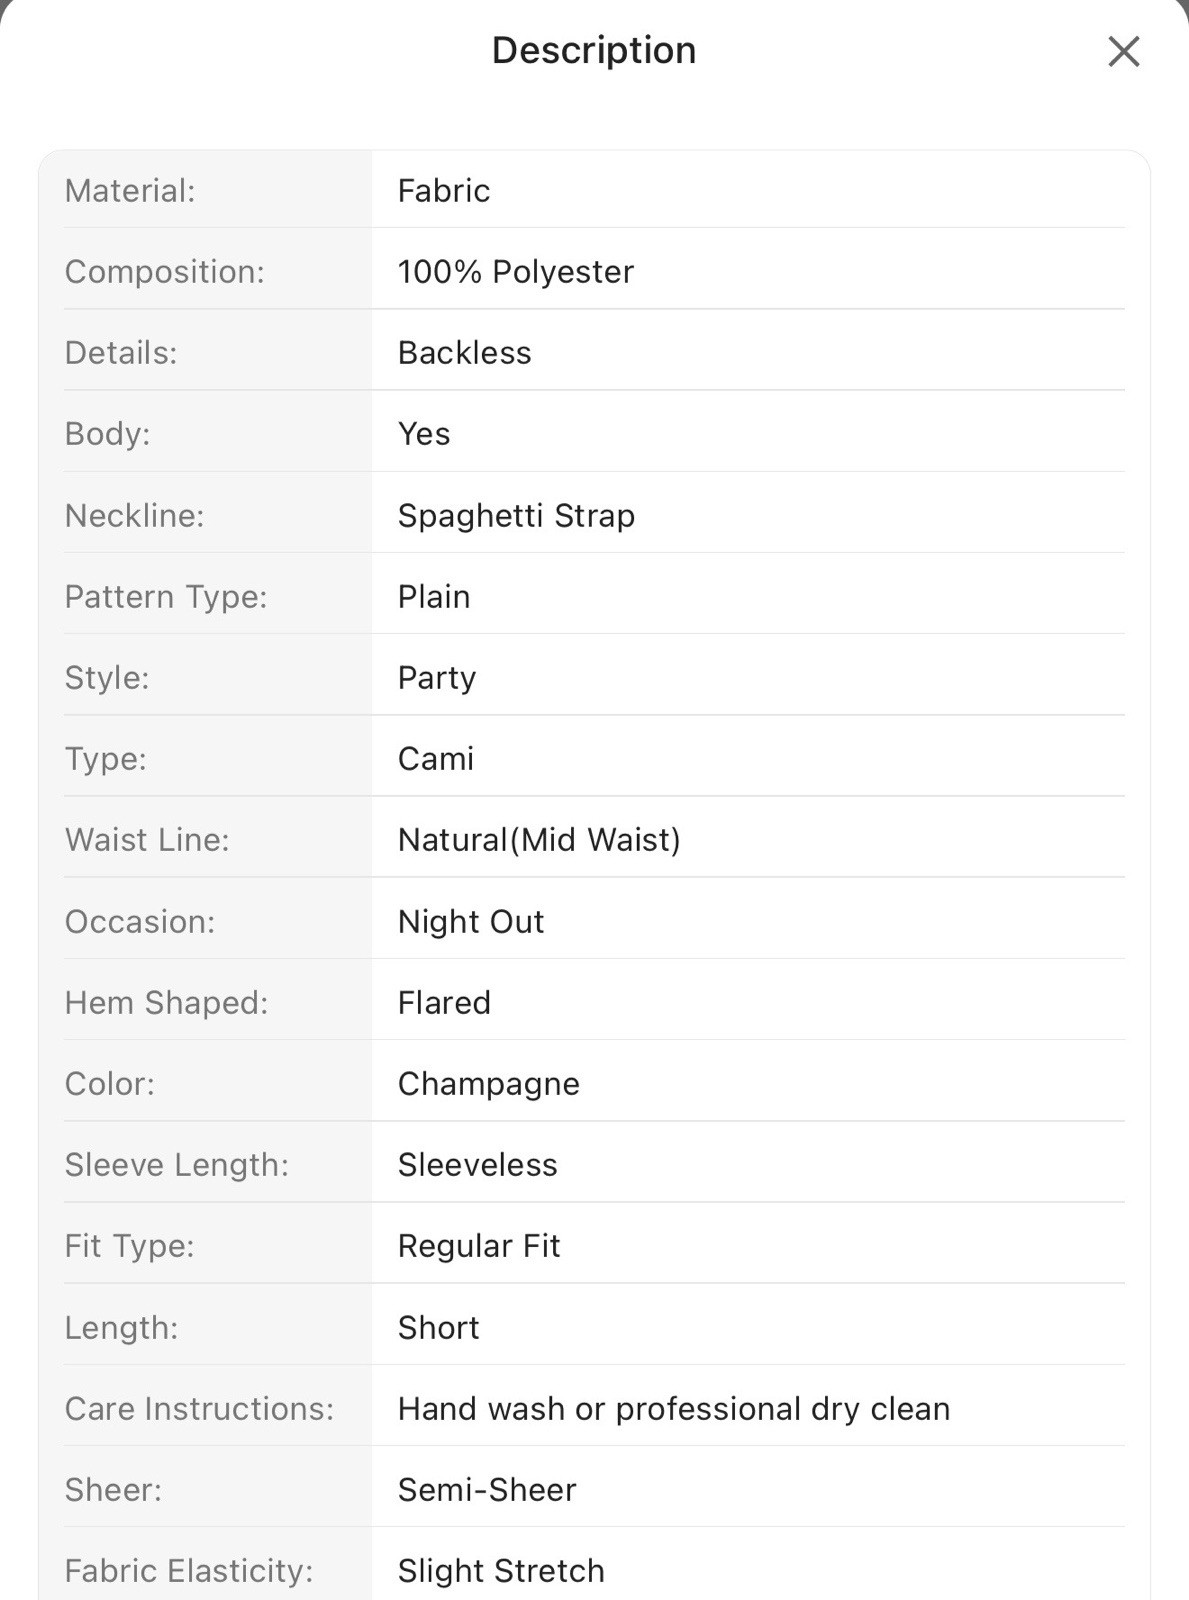Tap the Occasion value Night Out
The image size is (1189, 1600).
pyautogui.click(x=471, y=921)
